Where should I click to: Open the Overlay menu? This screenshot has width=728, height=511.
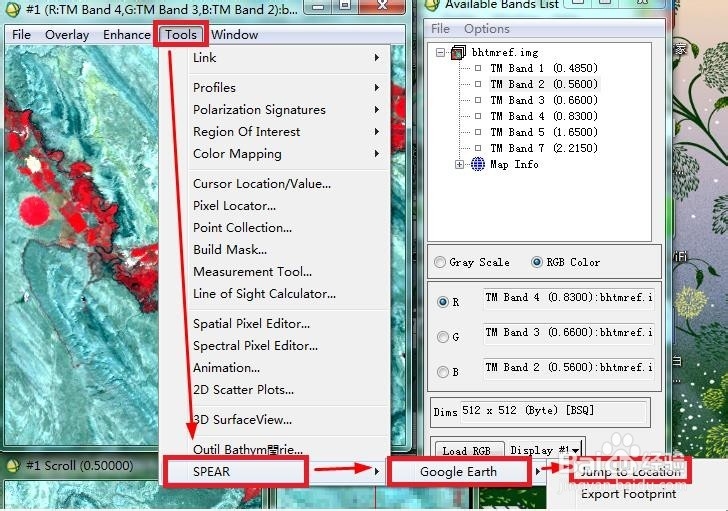coord(67,35)
